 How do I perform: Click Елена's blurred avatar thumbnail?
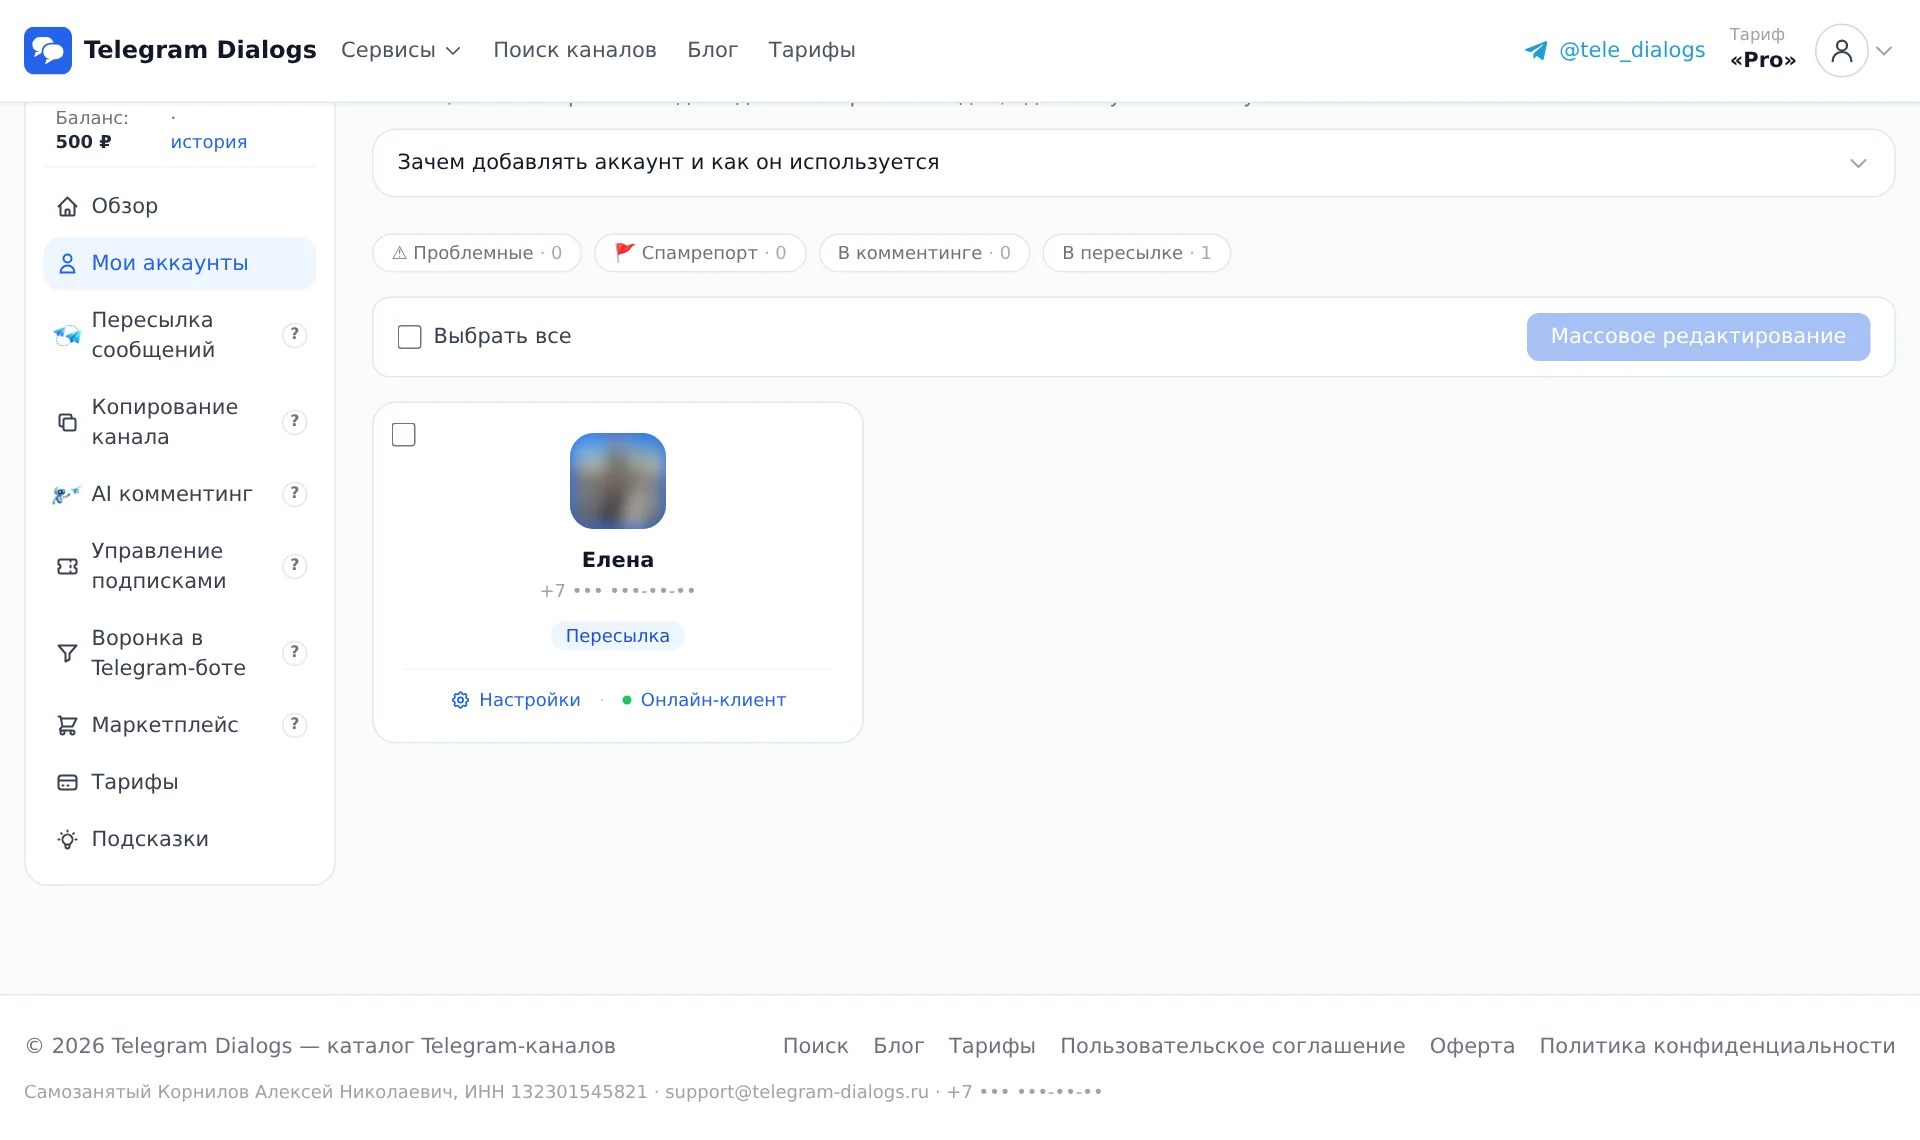(618, 481)
